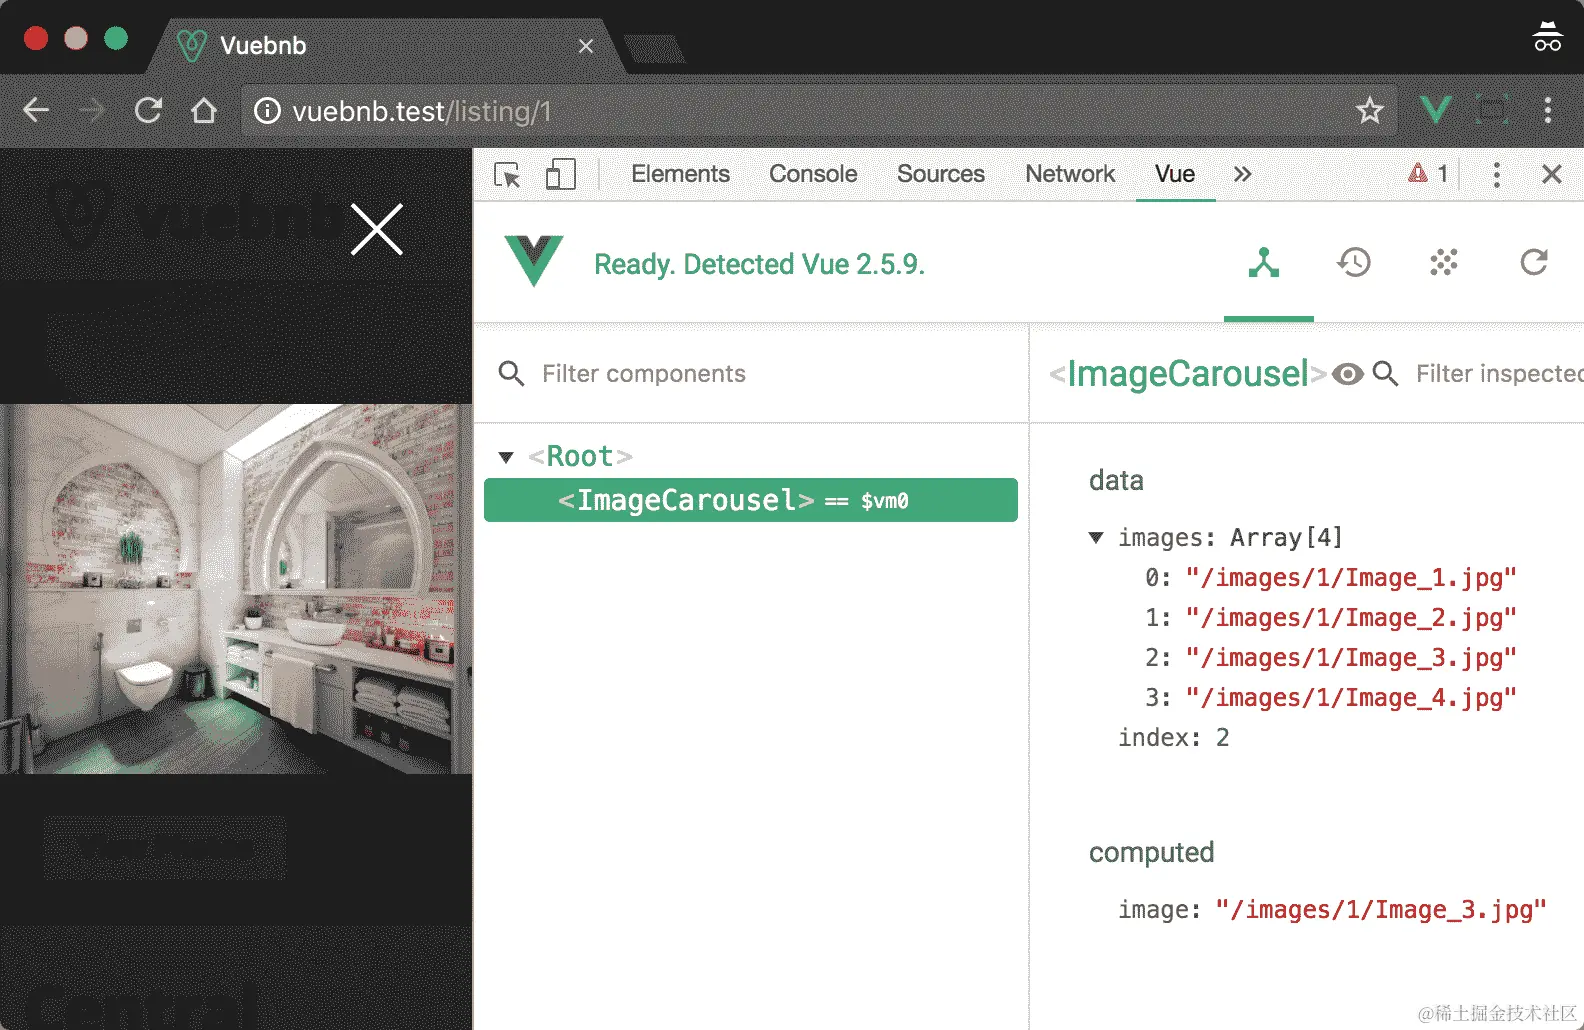Show more DevTools tabs with the chevron
The image size is (1584, 1030).
1242,174
